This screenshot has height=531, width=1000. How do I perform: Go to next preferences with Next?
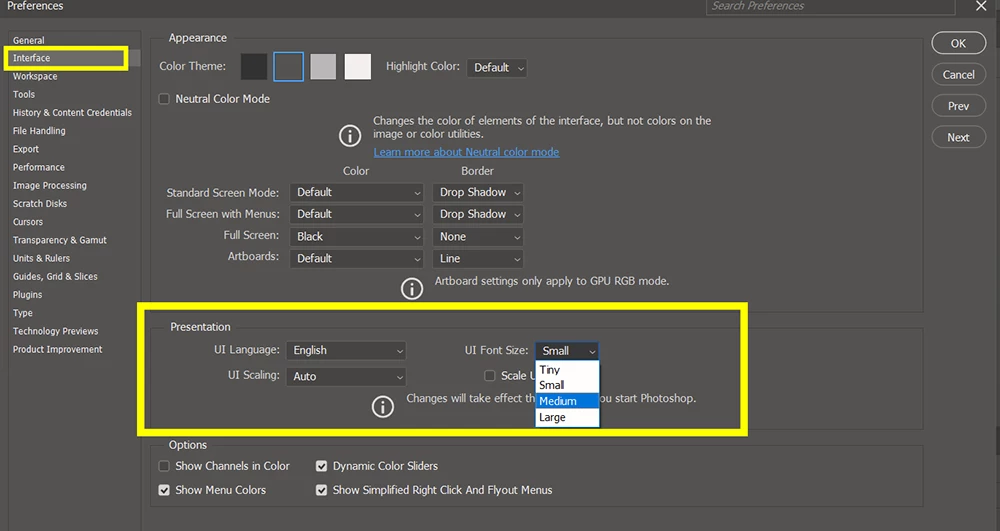[959, 137]
